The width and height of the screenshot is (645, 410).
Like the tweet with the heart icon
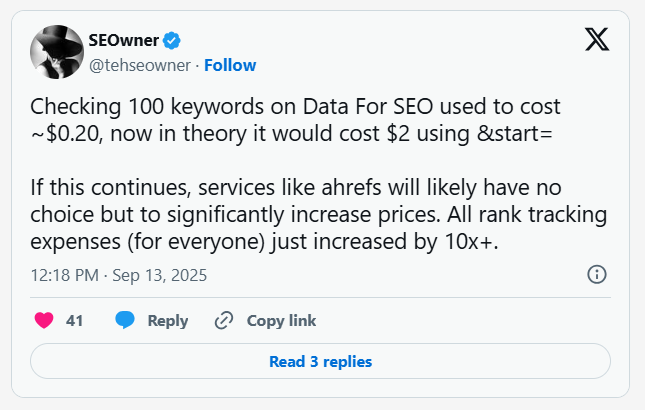click(x=44, y=321)
